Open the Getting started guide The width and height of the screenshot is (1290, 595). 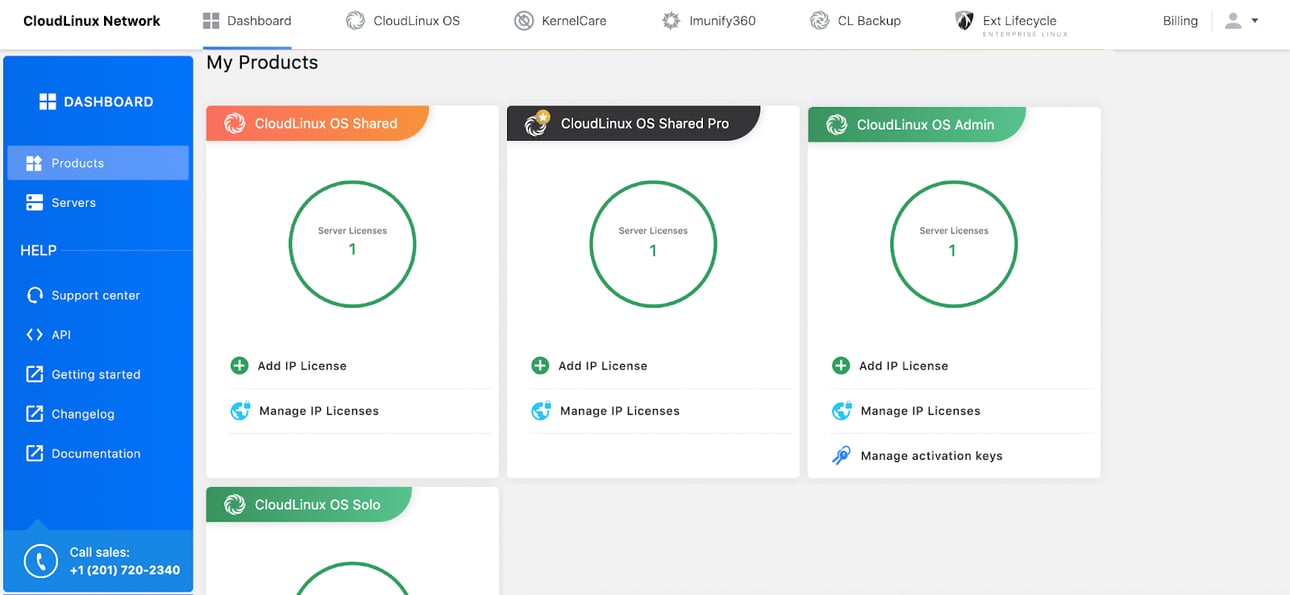point(95,374)
